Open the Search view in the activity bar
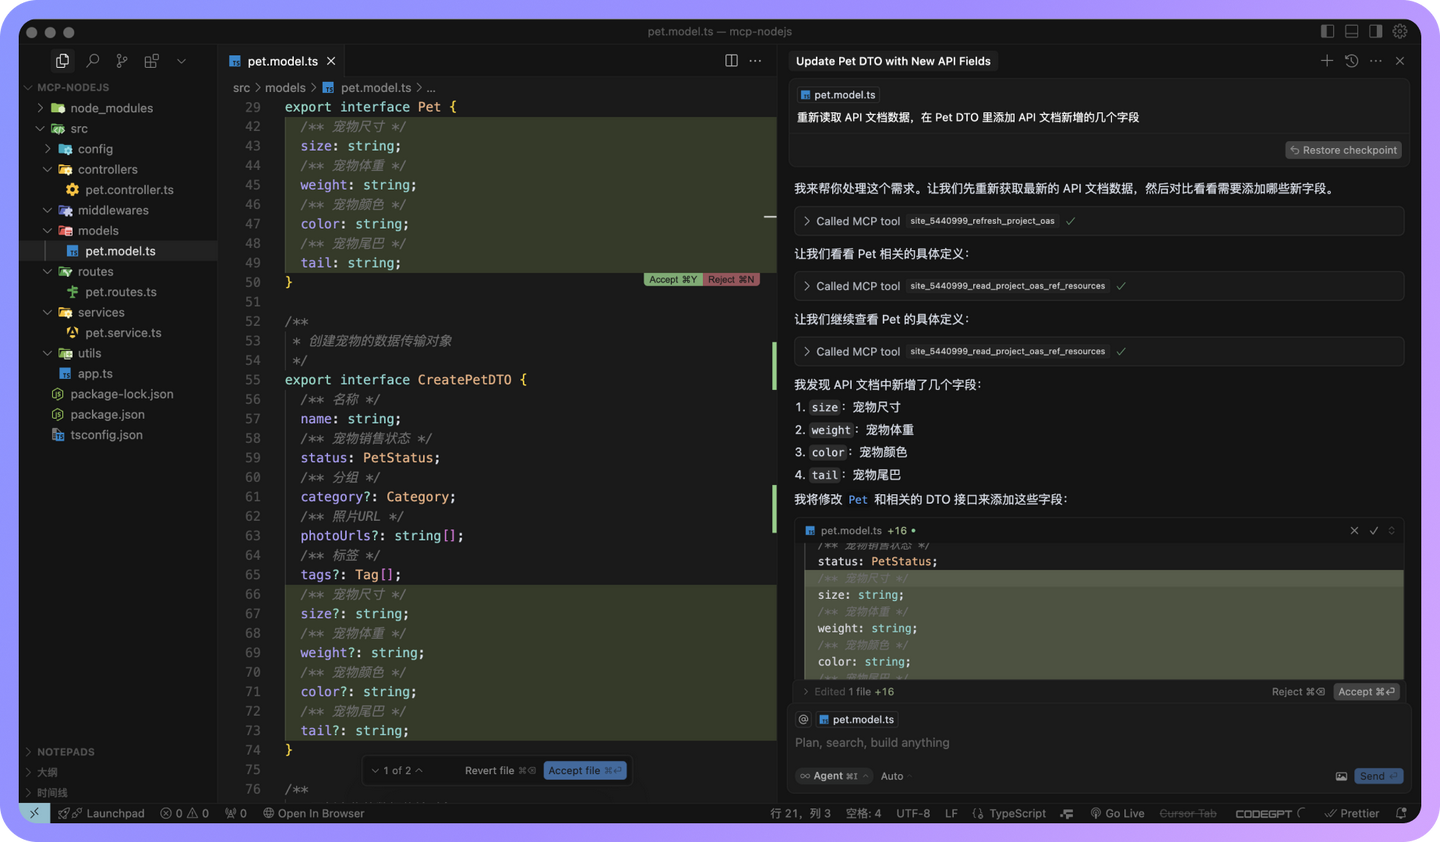The width and height of the screenshot is (1440, 842). [x=92, y=60]
